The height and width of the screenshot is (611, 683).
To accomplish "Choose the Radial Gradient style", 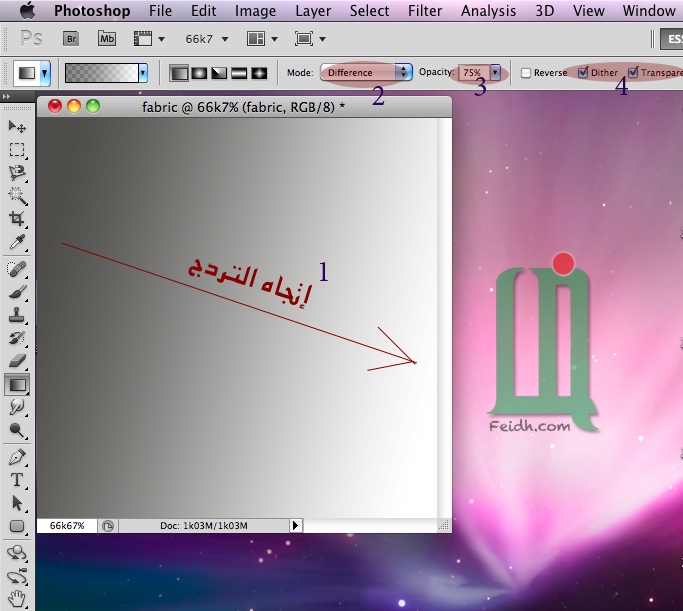I will (199, 73).
